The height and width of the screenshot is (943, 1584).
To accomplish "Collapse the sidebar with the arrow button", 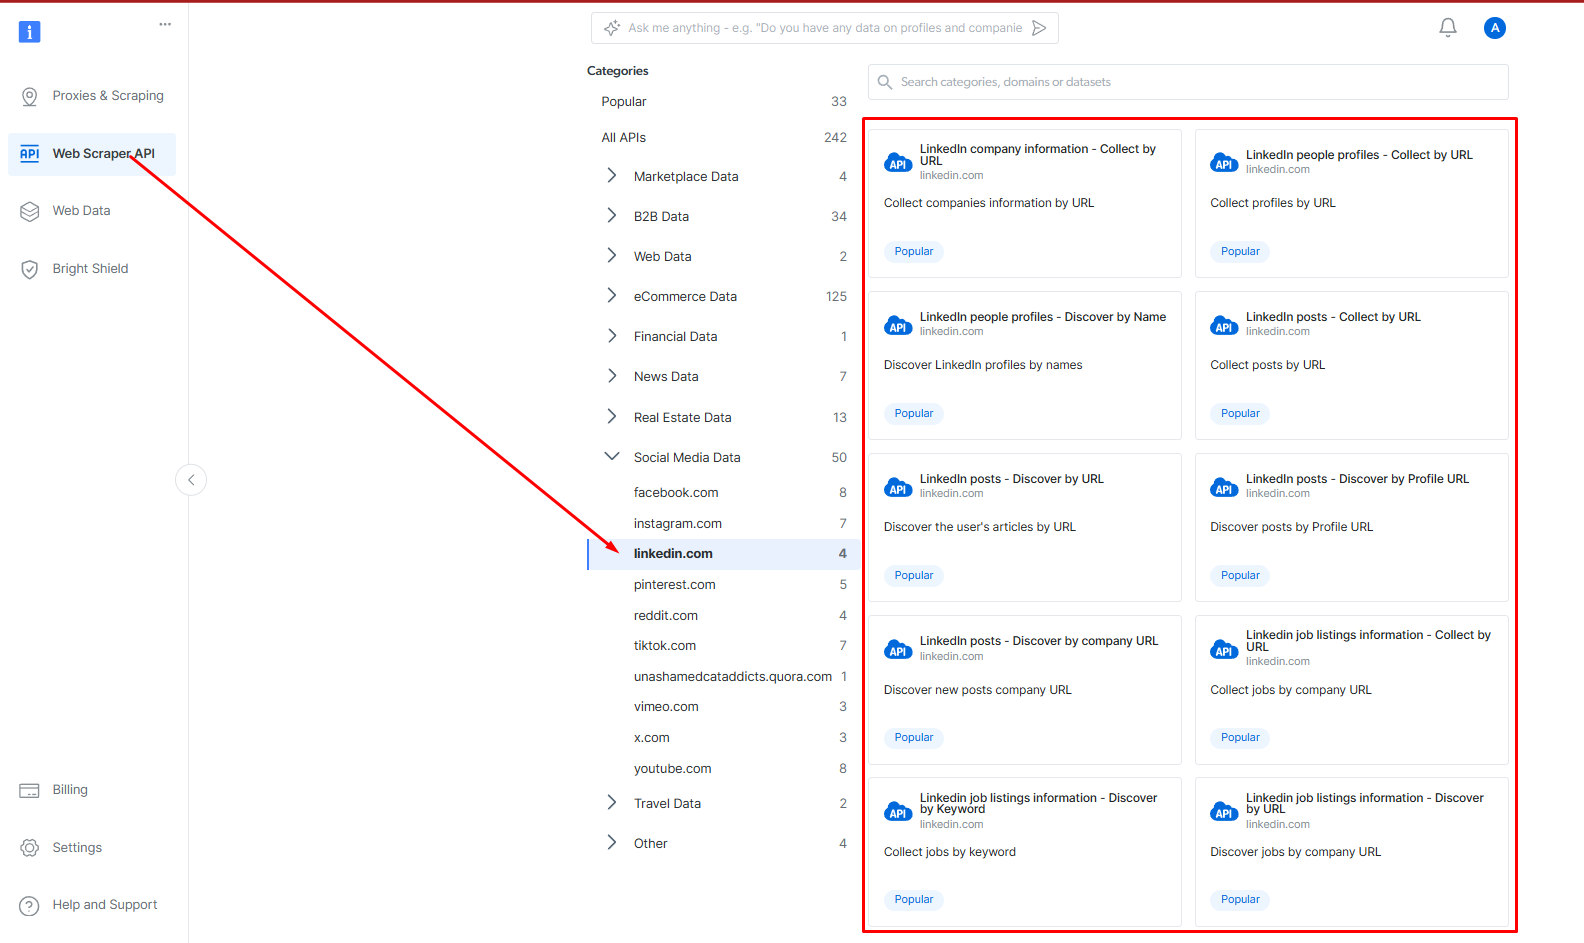I will coord(191,480).
